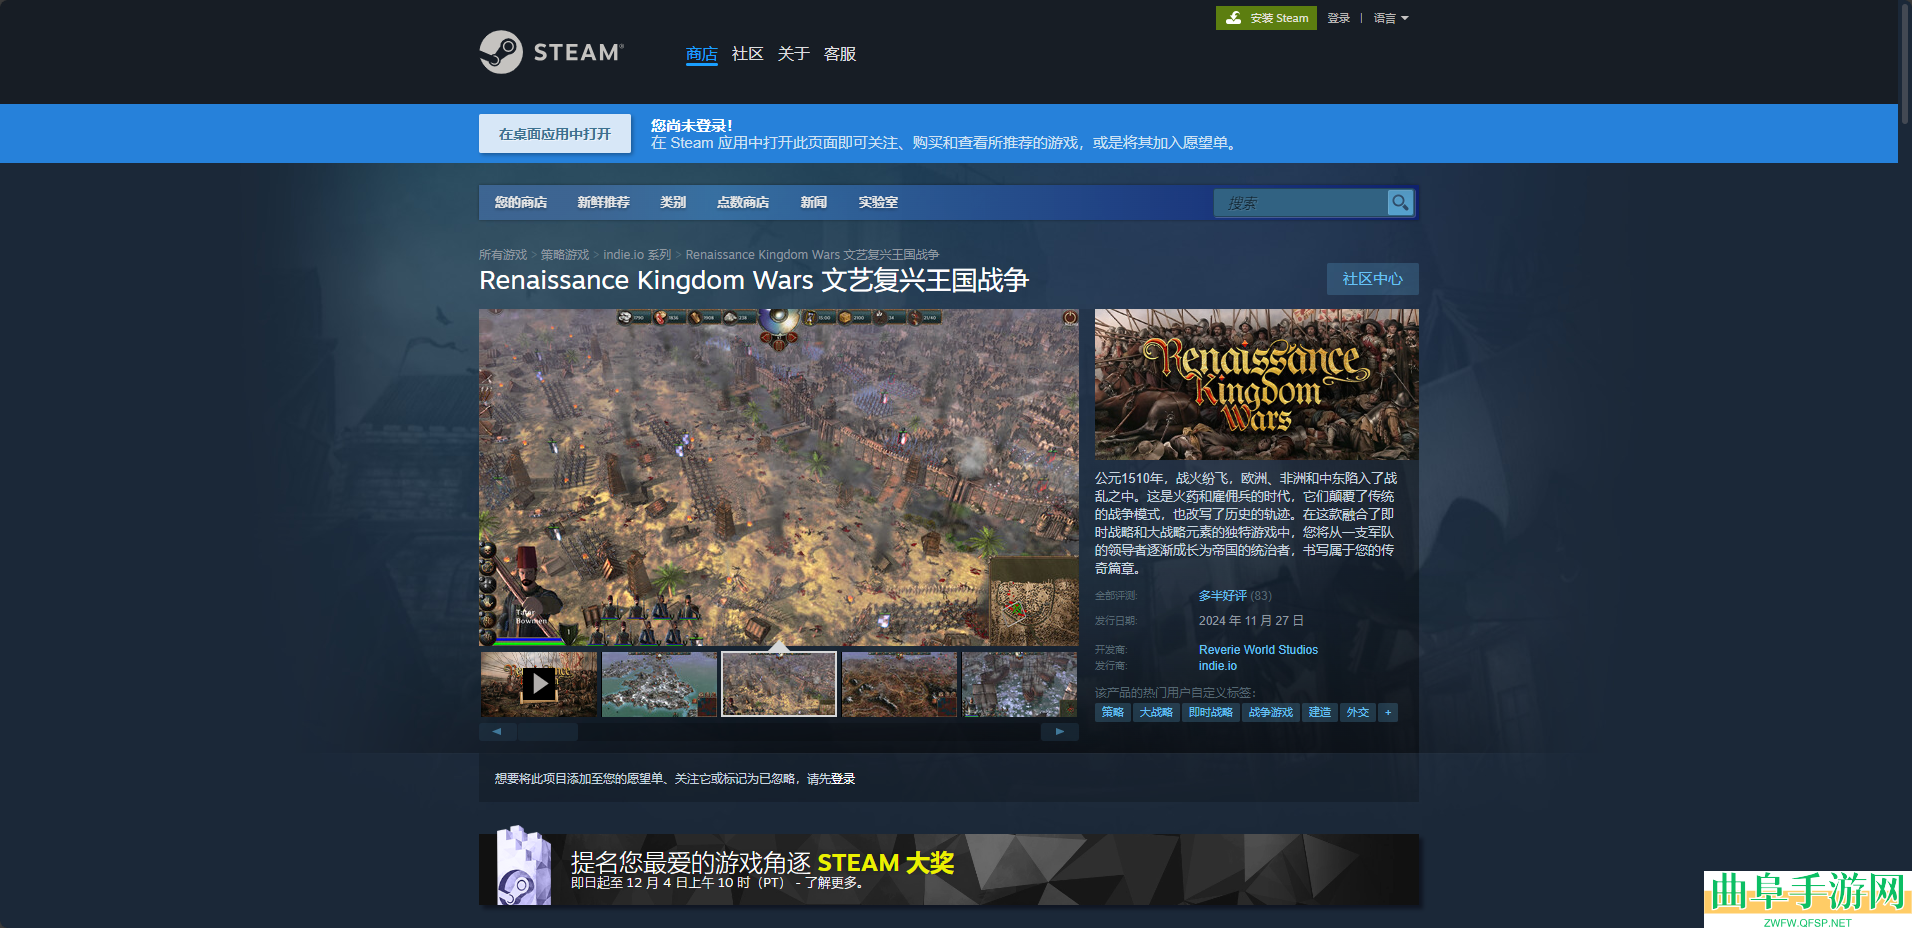Open the 多半好评 reviews summary link
Viewport: 1912px width, 928px height.
(1223, 596)
